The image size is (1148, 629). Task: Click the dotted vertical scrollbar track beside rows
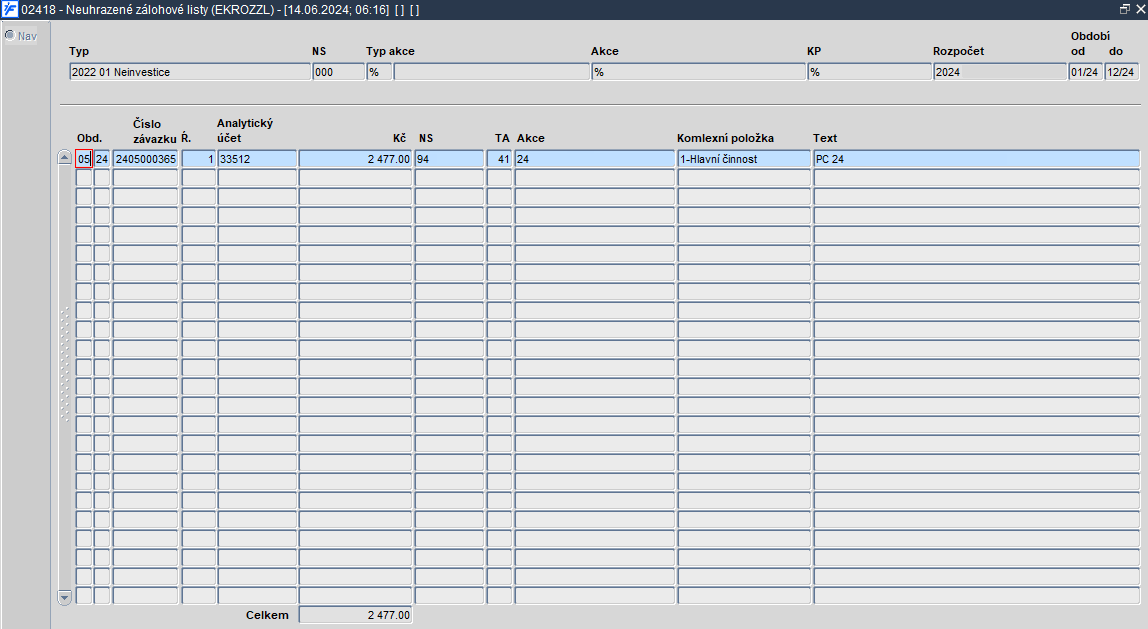pos(64,364)
